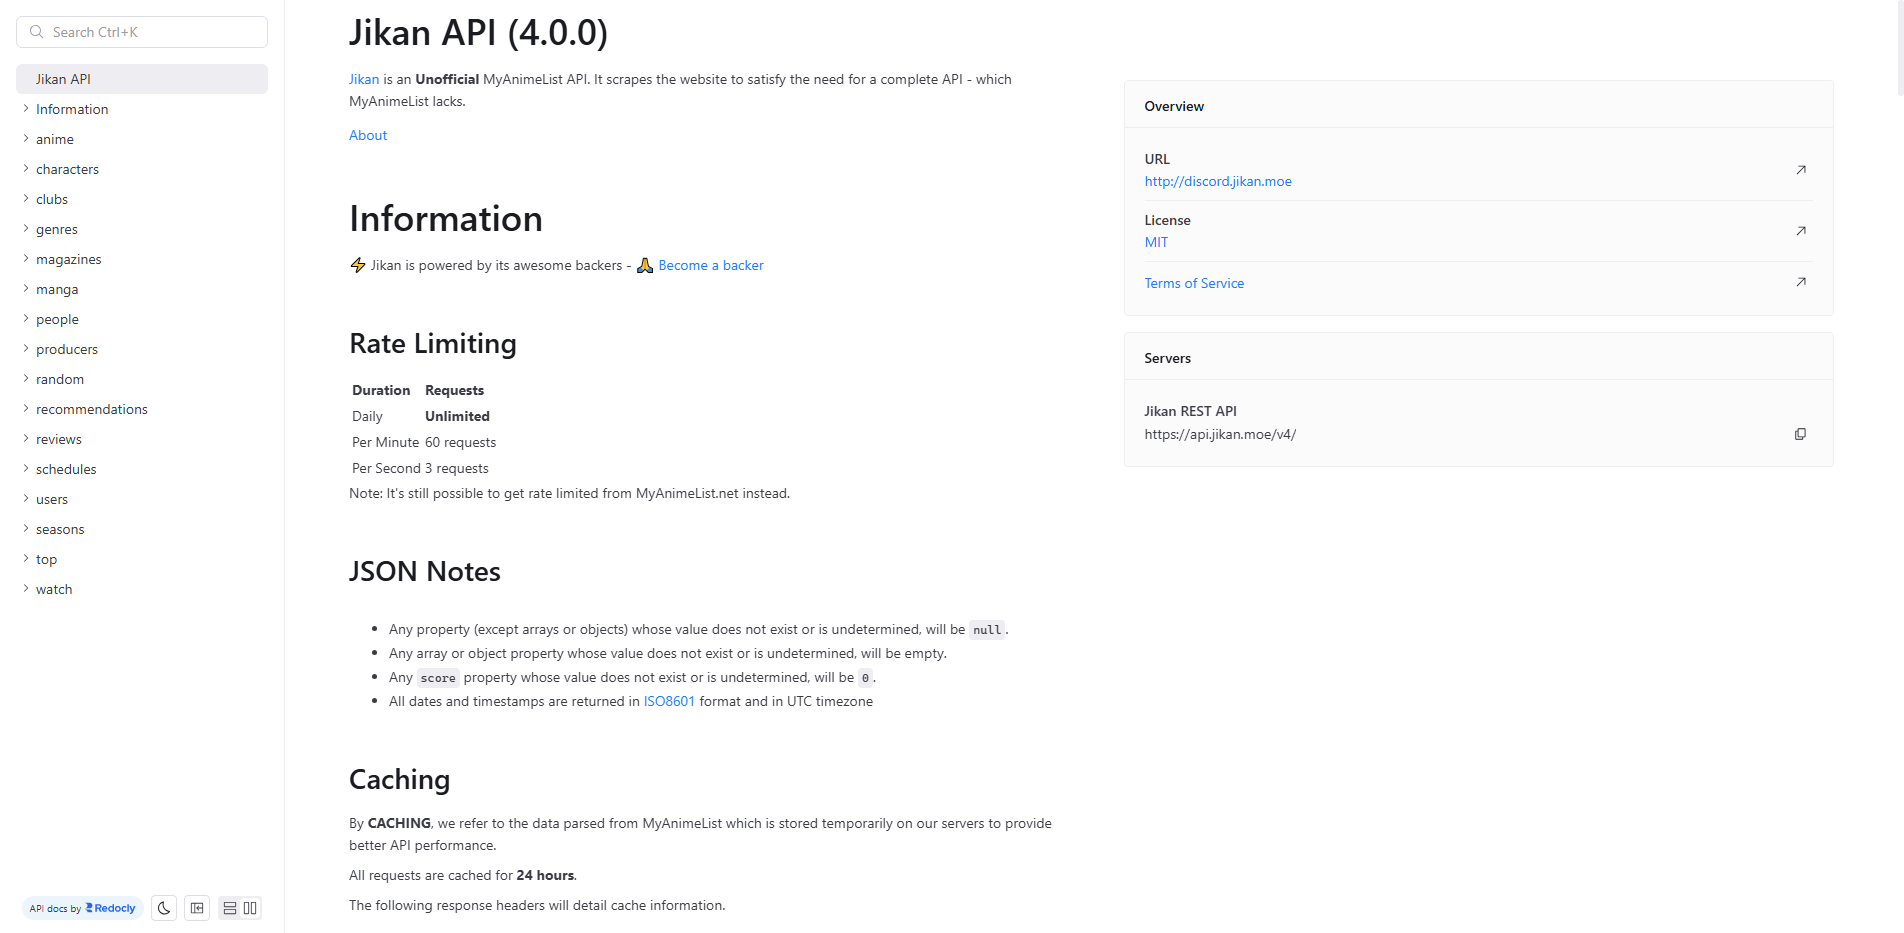Expand the top section in sidebar
The width and height of the screenshot is (1904, 933).
(45, 559)
